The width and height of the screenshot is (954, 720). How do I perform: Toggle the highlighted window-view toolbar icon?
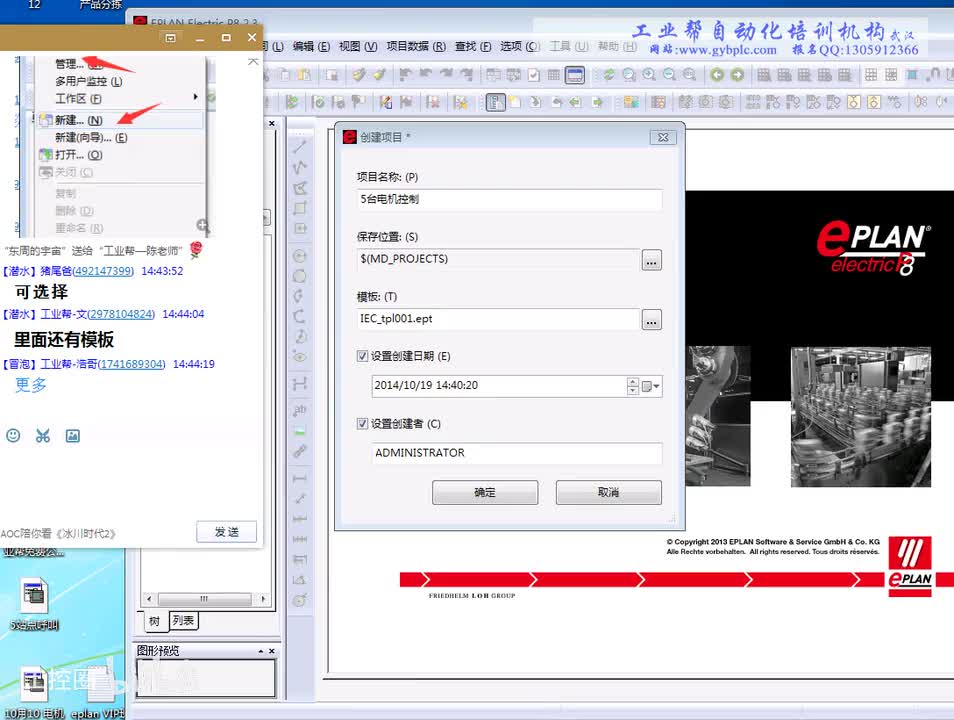pos(575,75)
